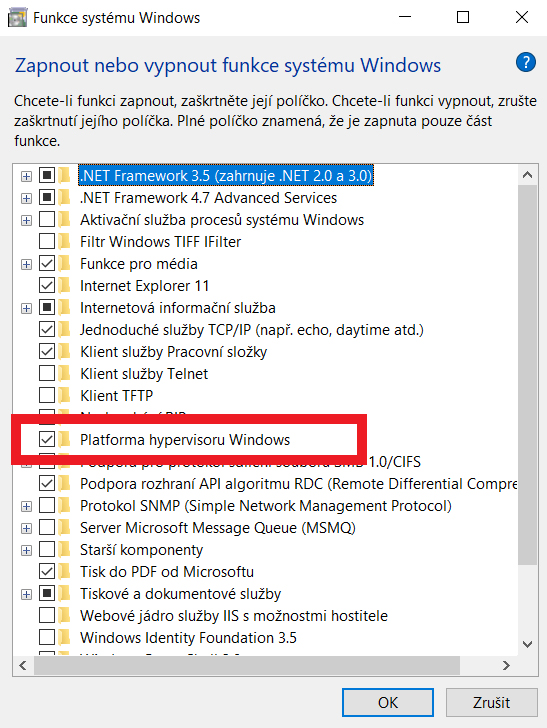Image resolution: width=547 pixels, height=728 pixels.
Task: Click folder icon beside Protokol SNMP
Action: point(65,506)
